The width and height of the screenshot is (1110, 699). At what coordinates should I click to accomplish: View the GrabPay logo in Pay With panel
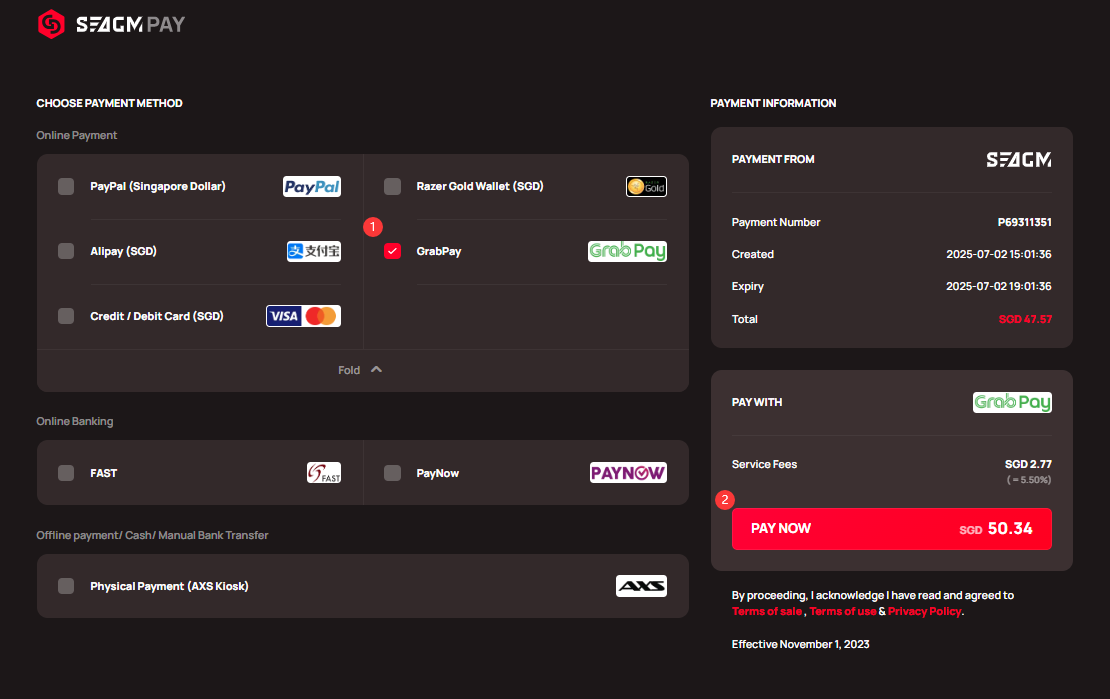[x=1012, y=402]
